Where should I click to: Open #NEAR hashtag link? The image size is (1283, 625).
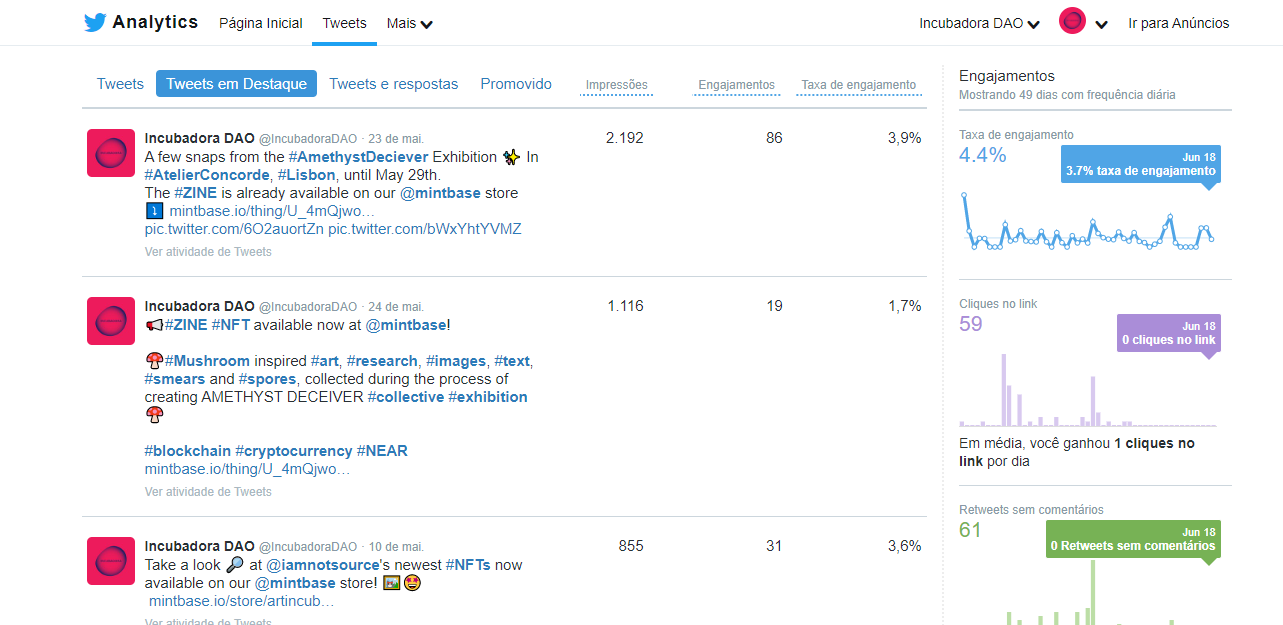pyautogui.click(x=382, y=451)
